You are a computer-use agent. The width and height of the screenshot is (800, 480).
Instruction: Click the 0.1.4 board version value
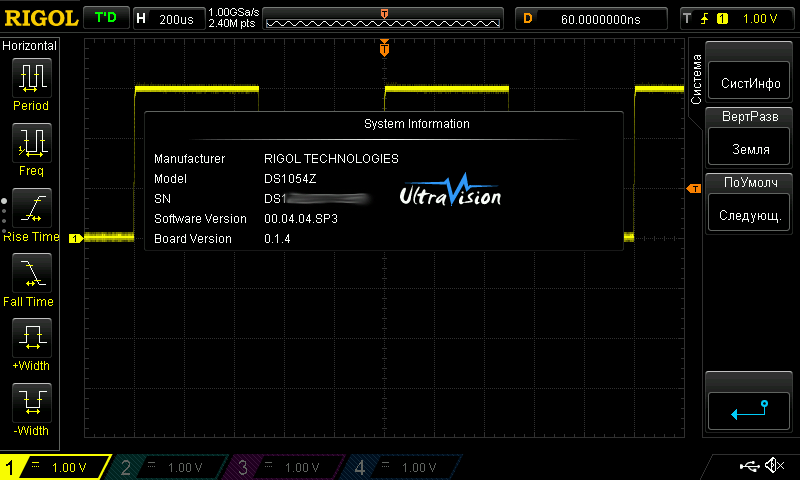pos(277,239)
